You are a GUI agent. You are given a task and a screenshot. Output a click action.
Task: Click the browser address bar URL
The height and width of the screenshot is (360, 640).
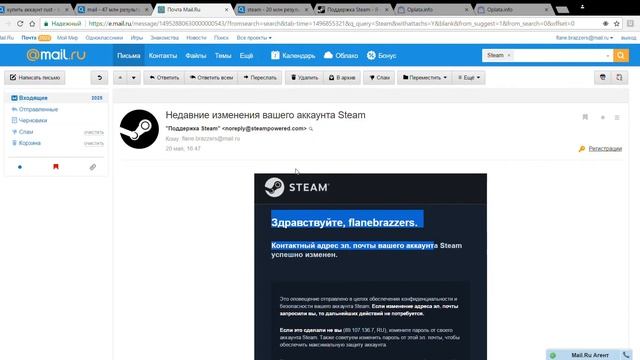coord(331,24)
